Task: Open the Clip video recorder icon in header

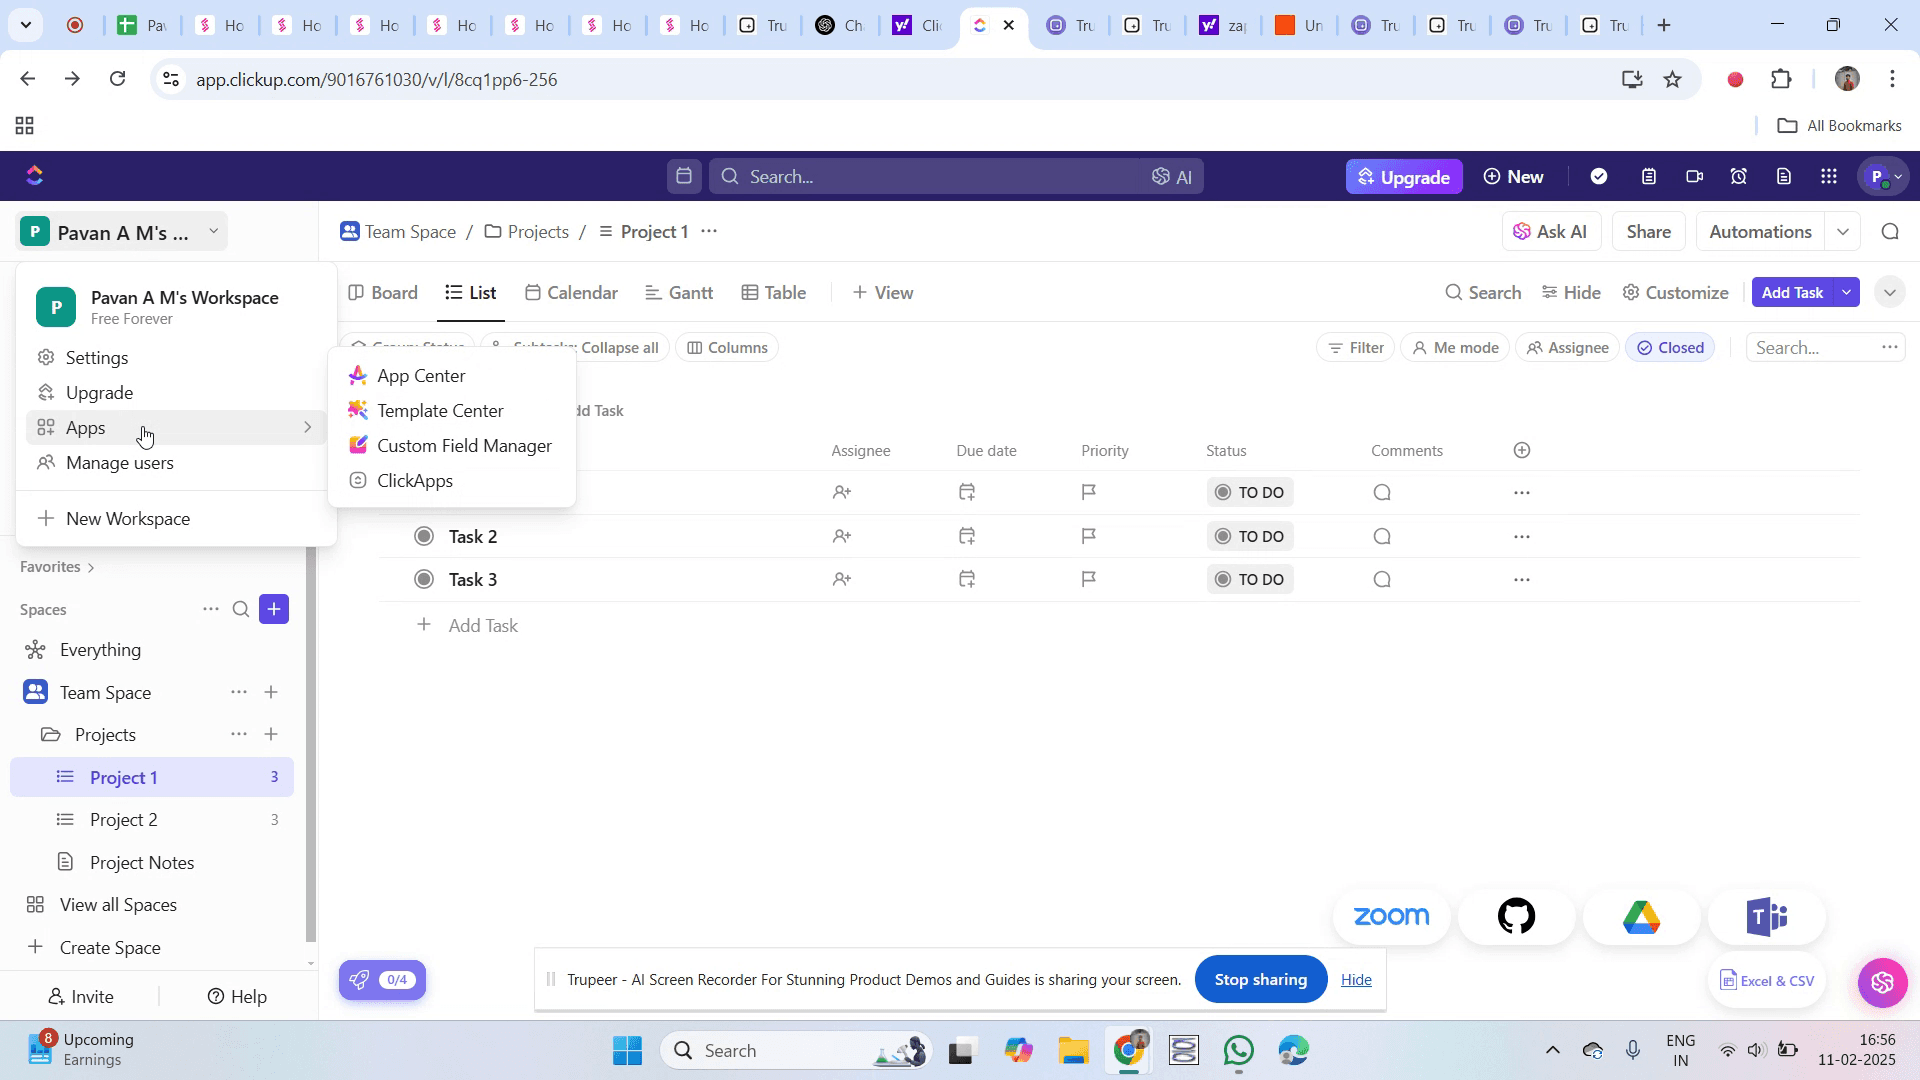Action: (x=1694, y=176)
